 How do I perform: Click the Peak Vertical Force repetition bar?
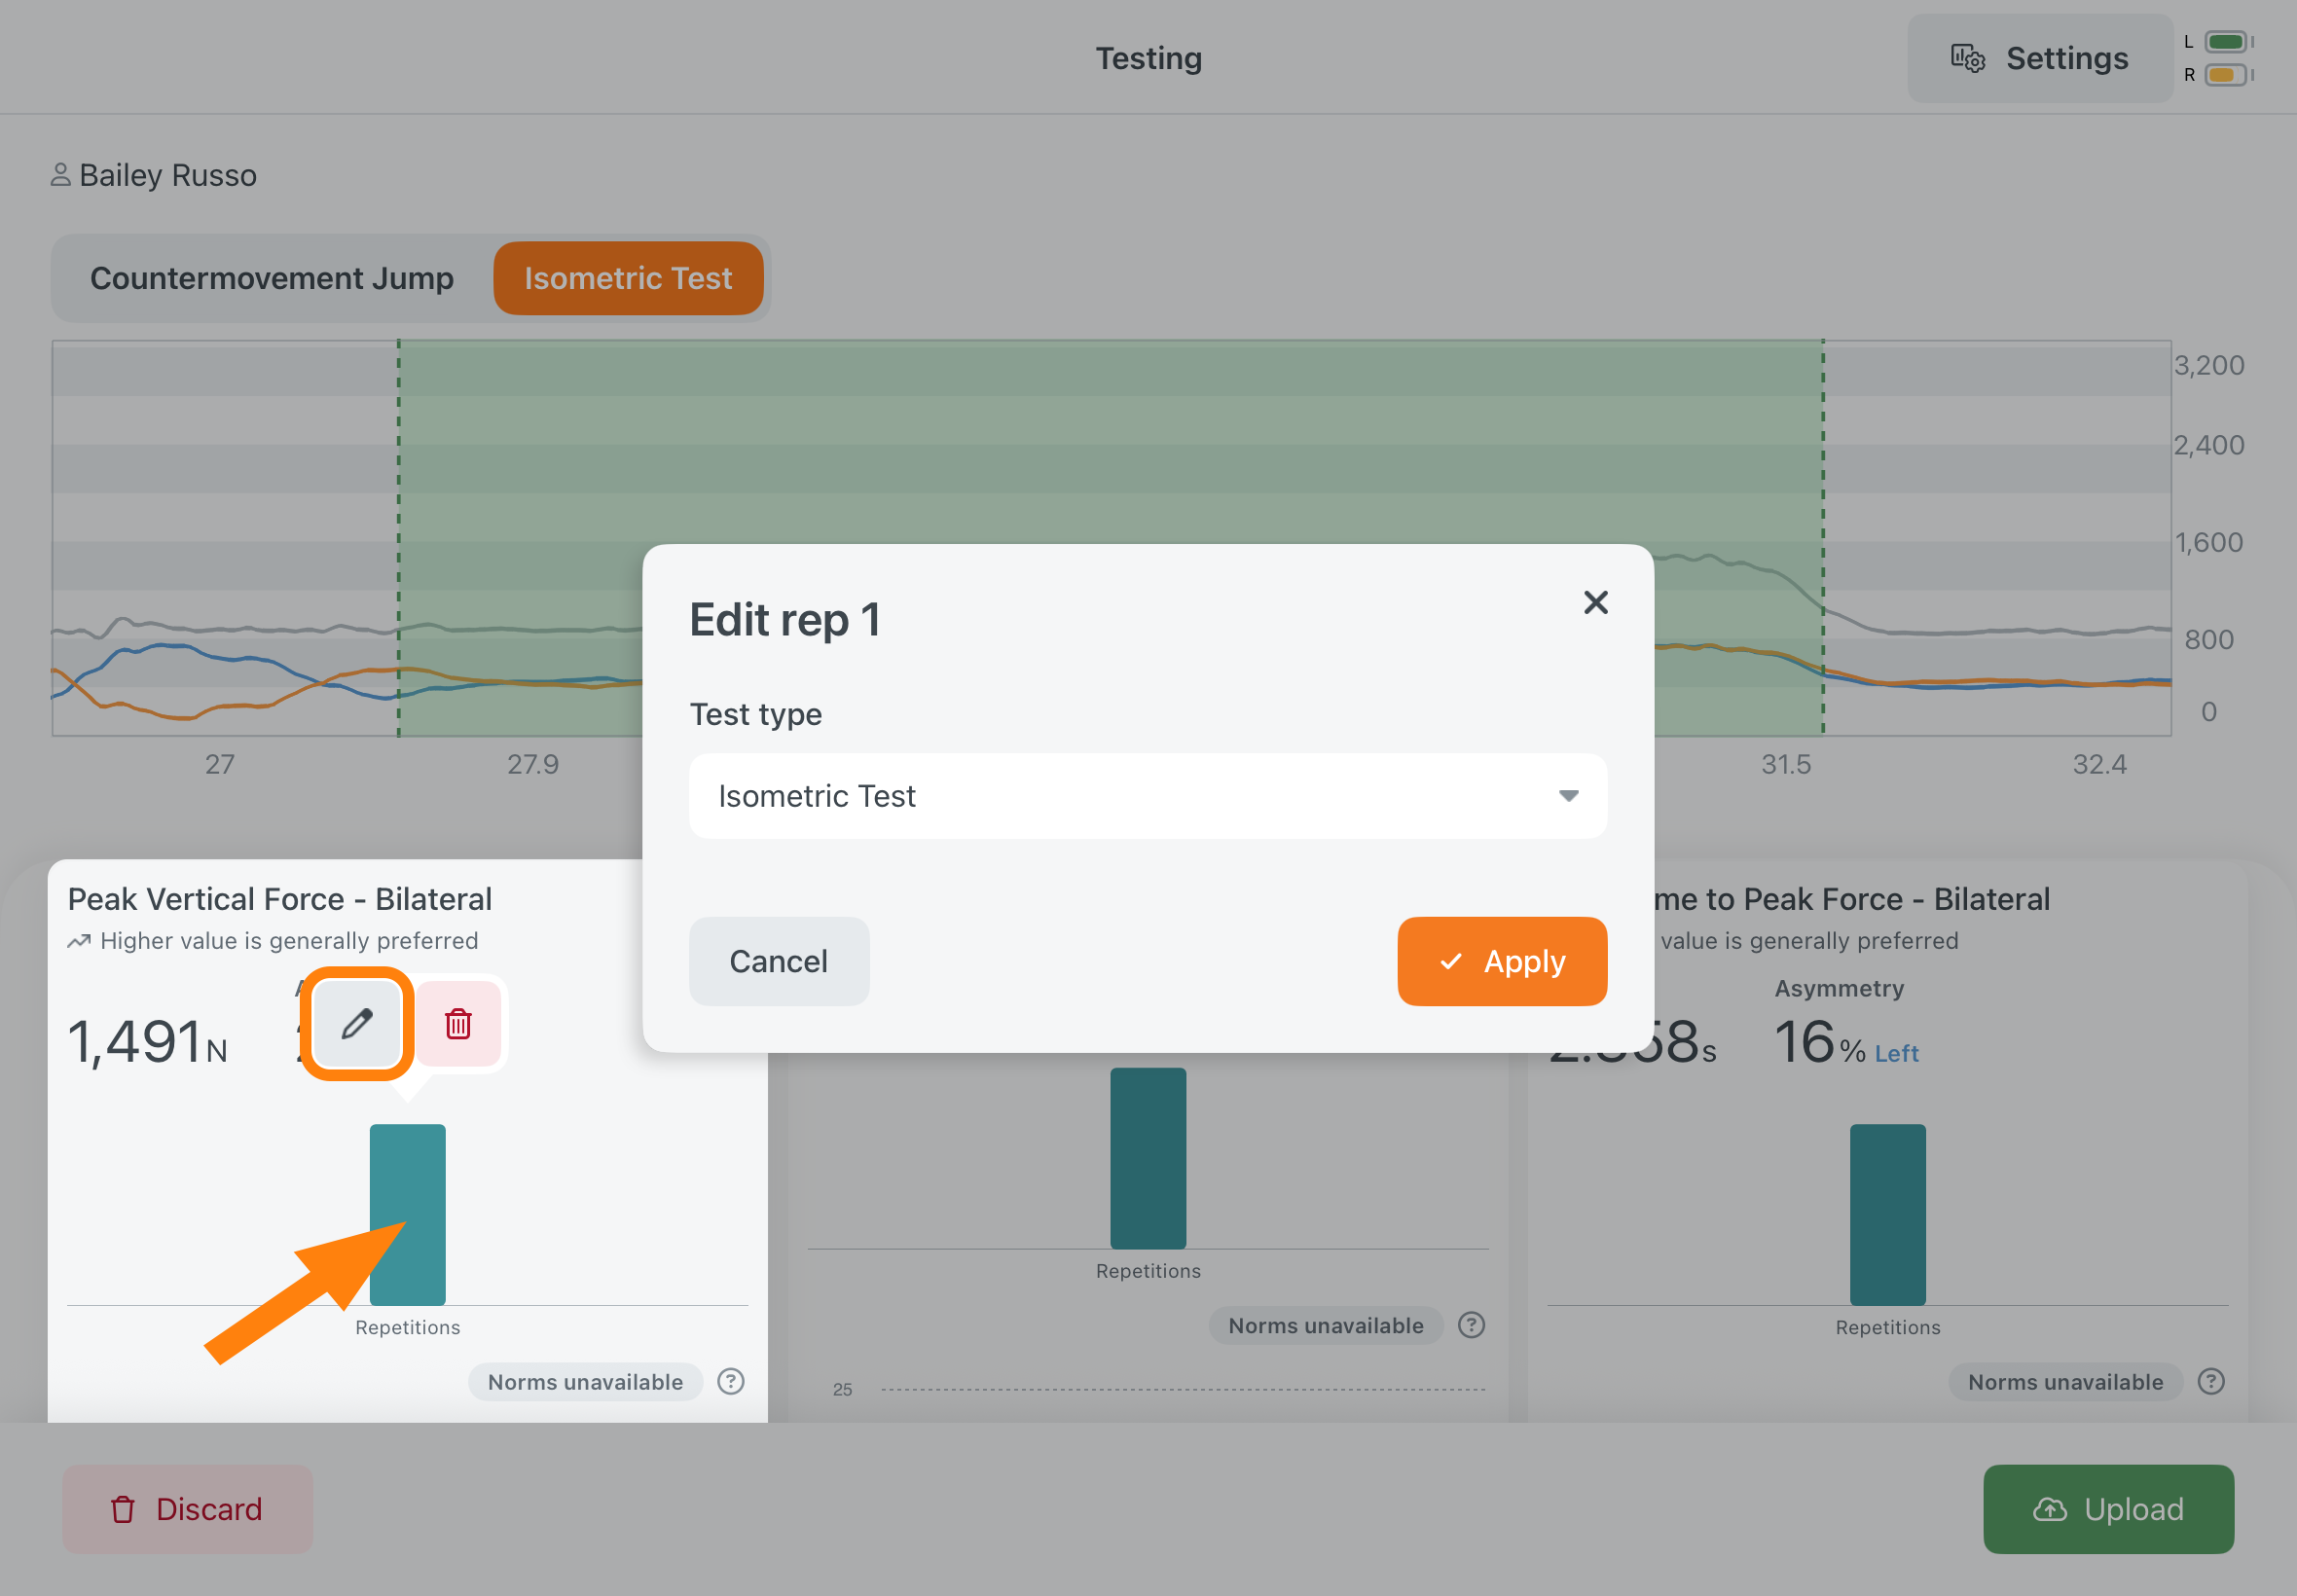pyautogui.click(x=407, y=1214)
